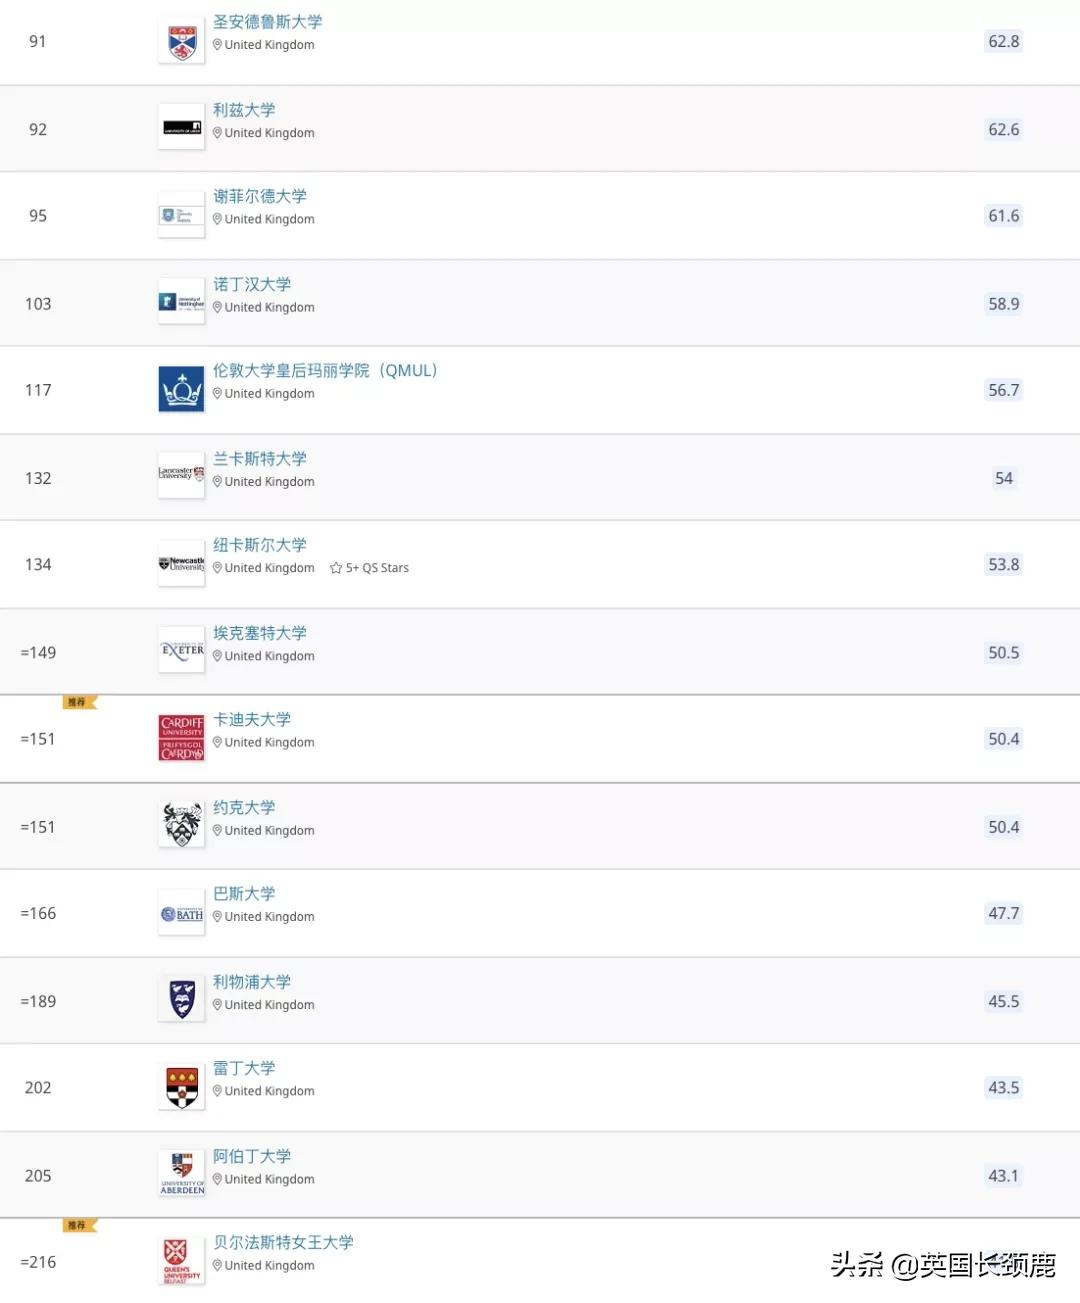This screenshot has width=1080, height=1303.
Task: Click the Queen's University Belfast red logo
Action: [x=181, y=1260]
